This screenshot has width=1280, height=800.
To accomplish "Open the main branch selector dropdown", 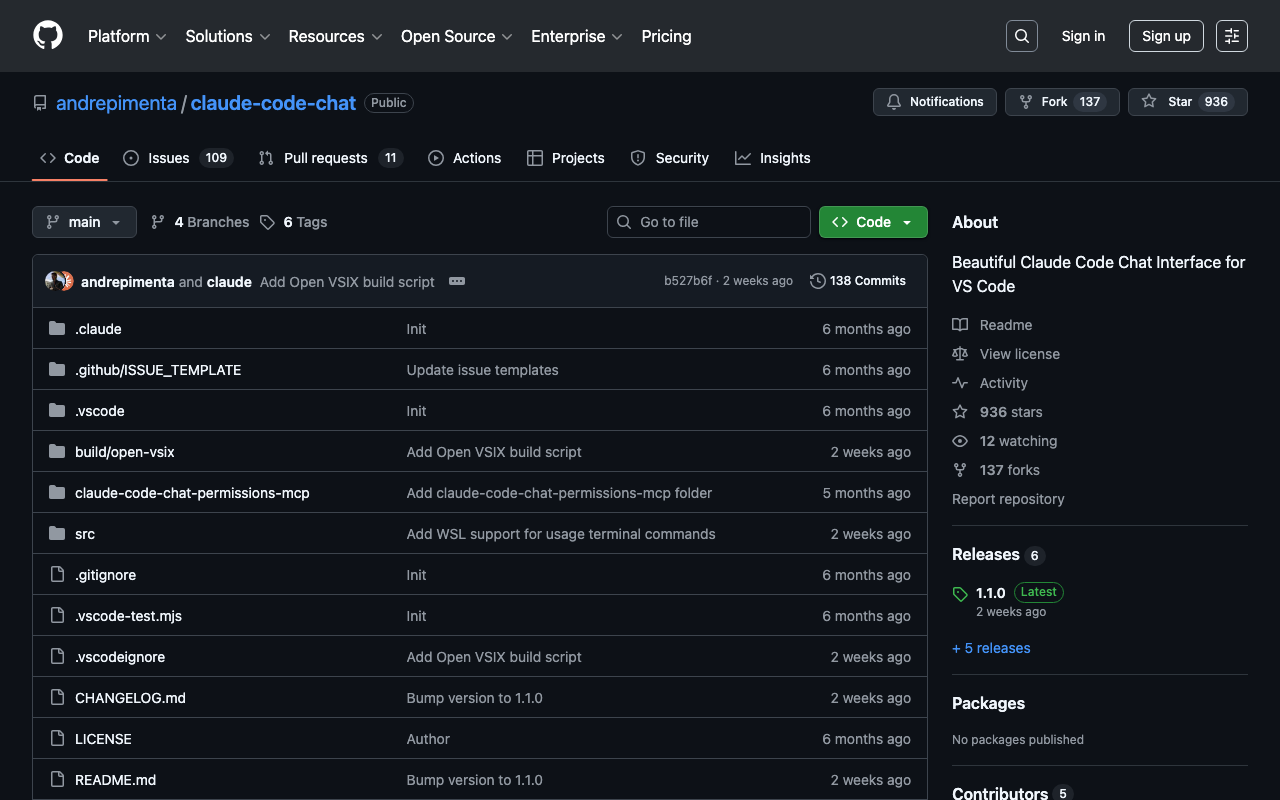I will click(x=84, y=222).
